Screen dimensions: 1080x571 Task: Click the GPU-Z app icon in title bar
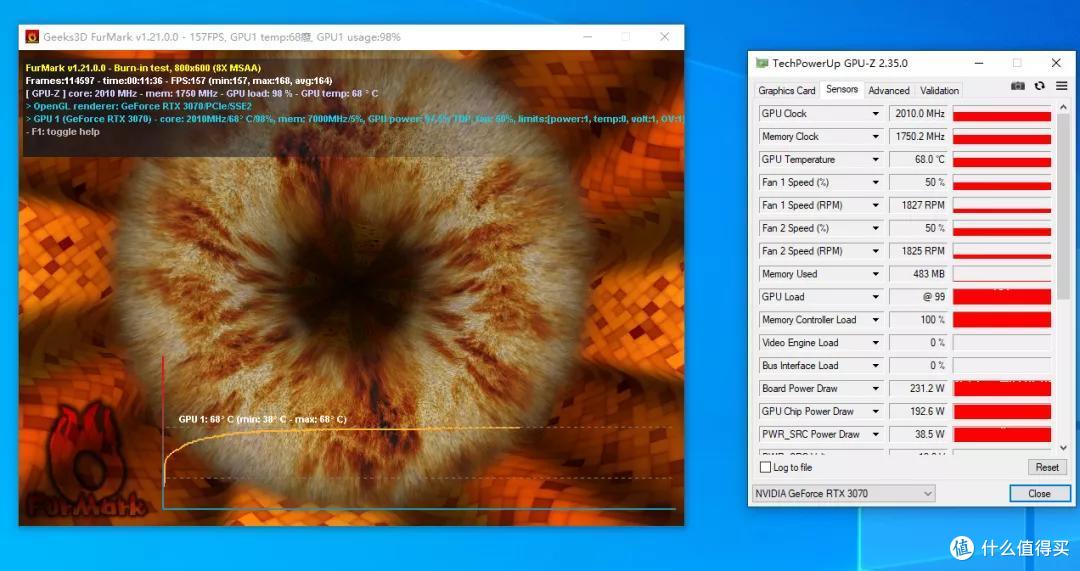tap(762, 63)
